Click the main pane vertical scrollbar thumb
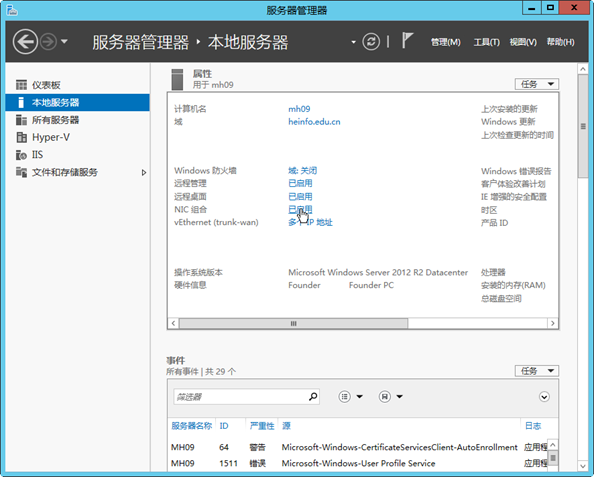This screenshot has height=477, width=594. [x=583, y=126]
